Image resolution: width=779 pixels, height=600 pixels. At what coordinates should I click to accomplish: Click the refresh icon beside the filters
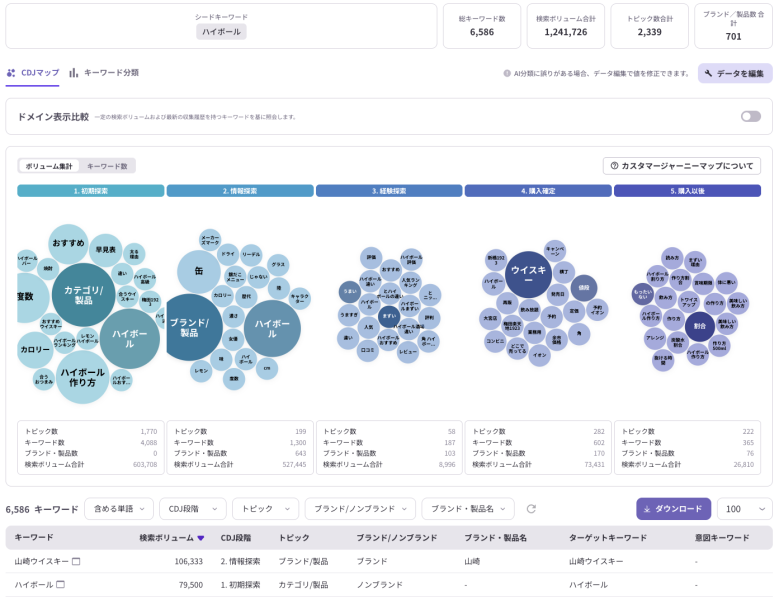(x=531, y=509)
